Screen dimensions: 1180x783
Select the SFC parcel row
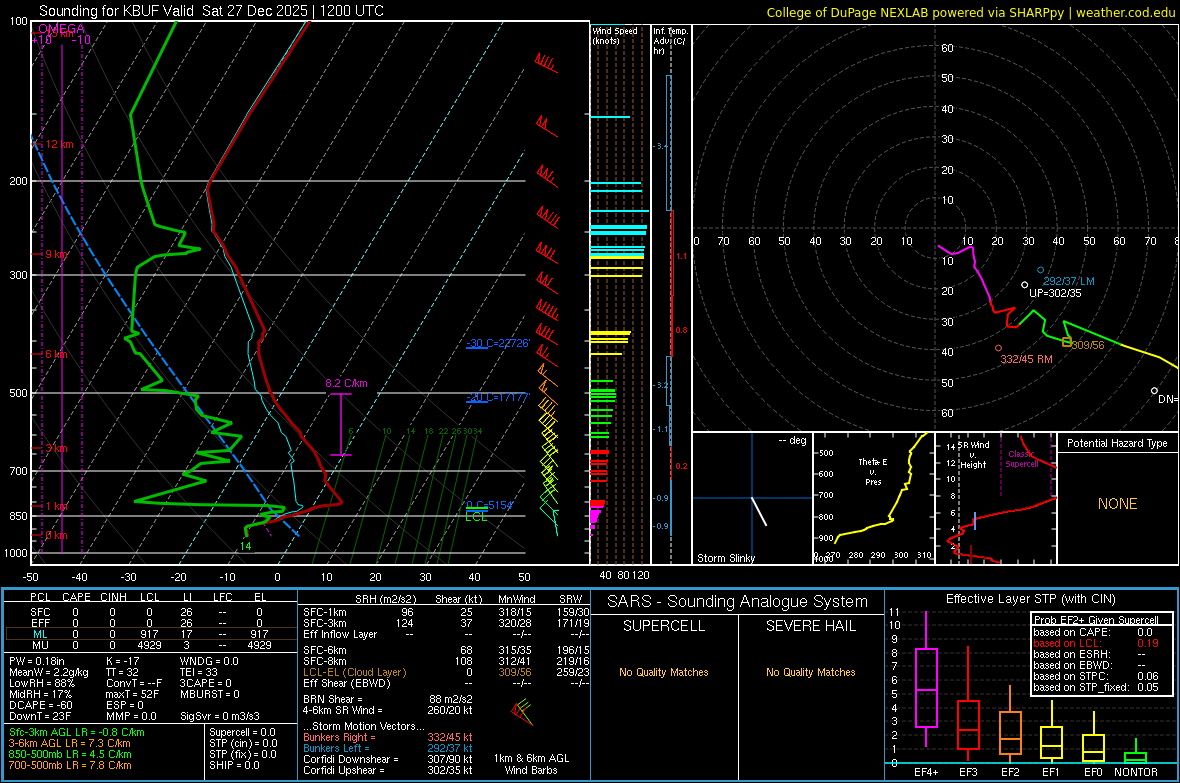pyautogui.click(x=150, y=612)
